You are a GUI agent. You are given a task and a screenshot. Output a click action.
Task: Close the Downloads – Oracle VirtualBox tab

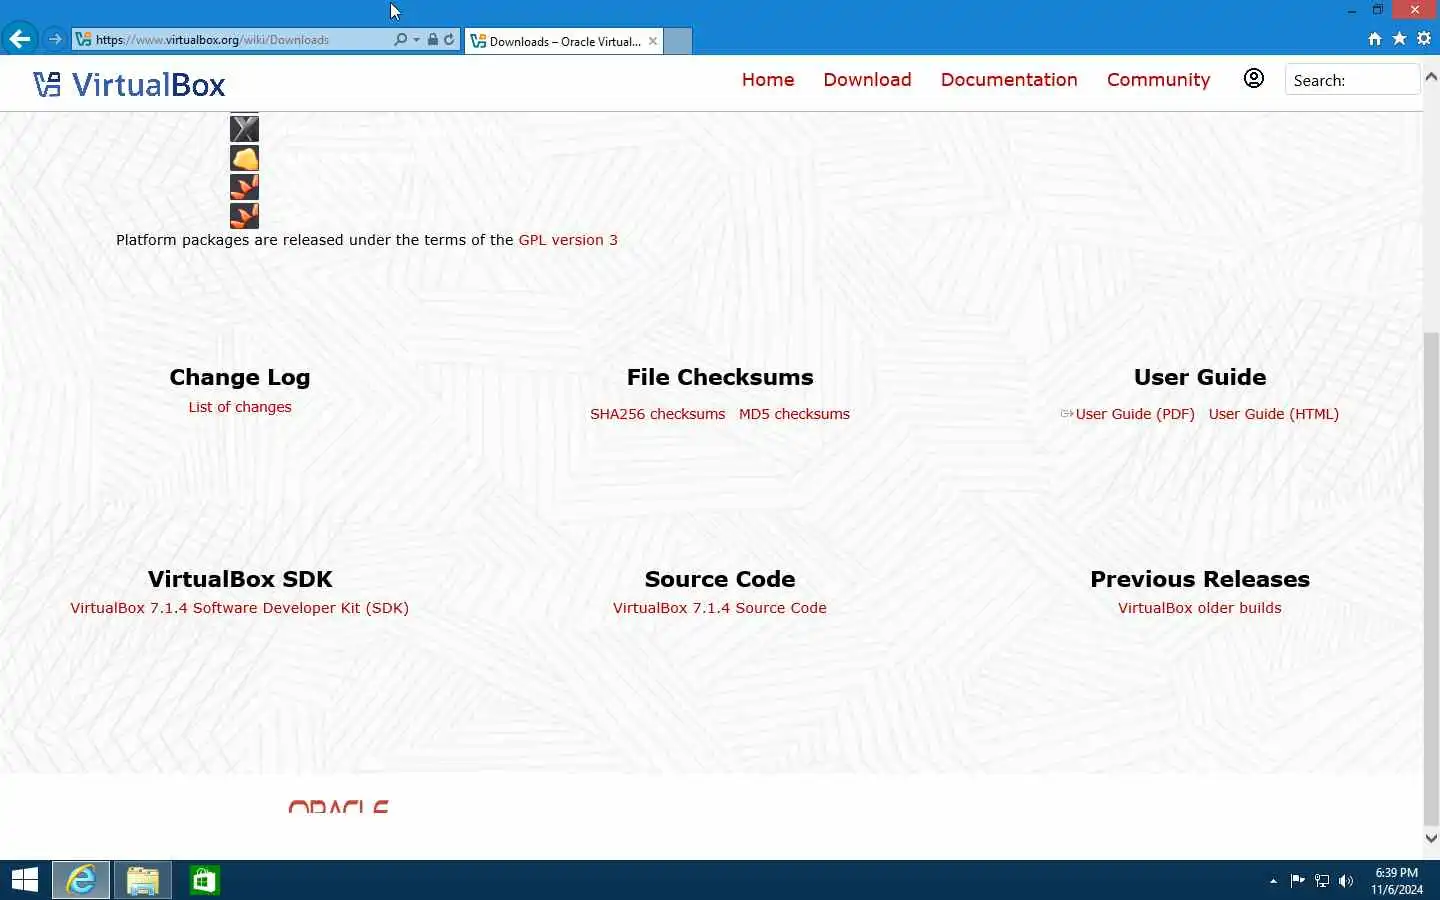click(x=653, y=41)
